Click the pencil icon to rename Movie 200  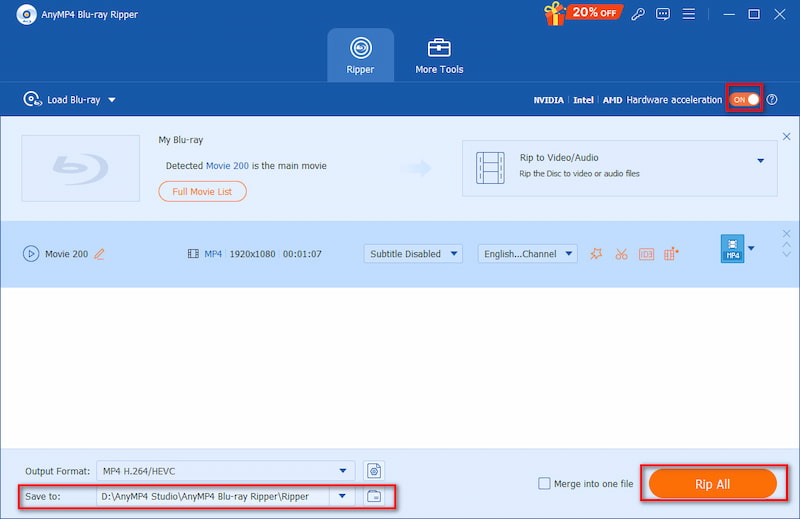click(99, 254)
